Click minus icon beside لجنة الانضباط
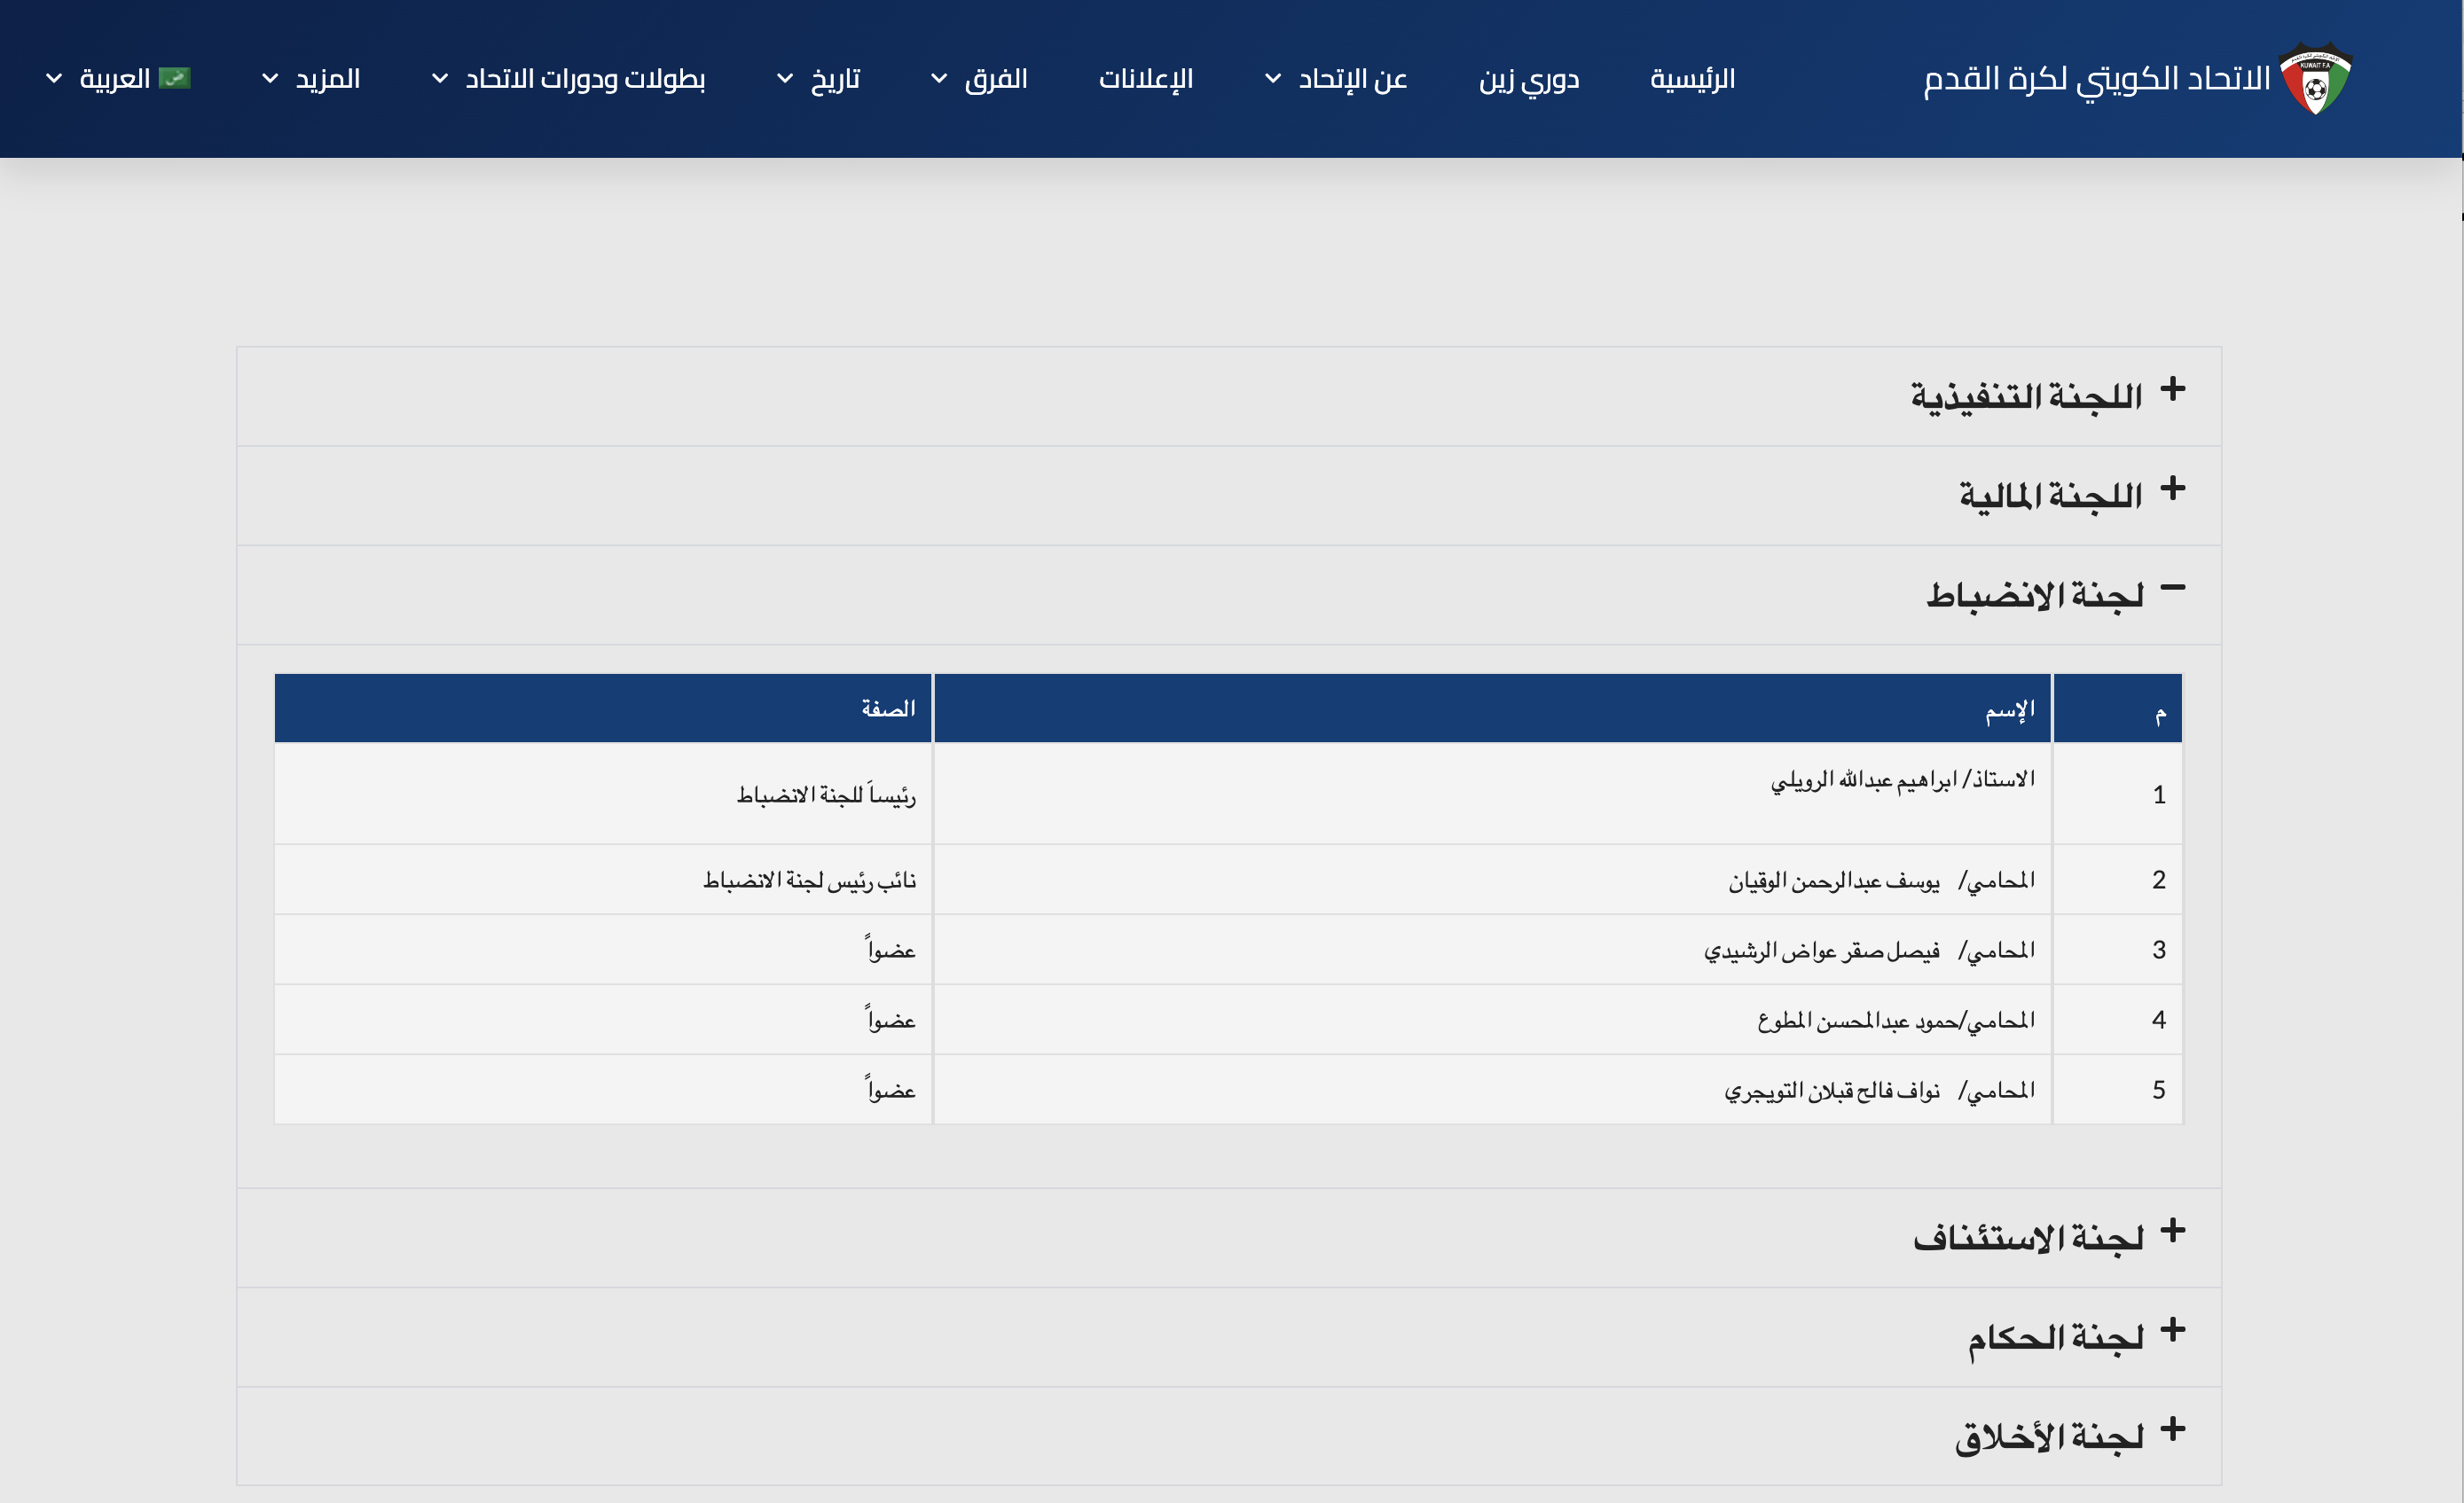This screenshot has height=1503, width=2464. point(2172,588)
